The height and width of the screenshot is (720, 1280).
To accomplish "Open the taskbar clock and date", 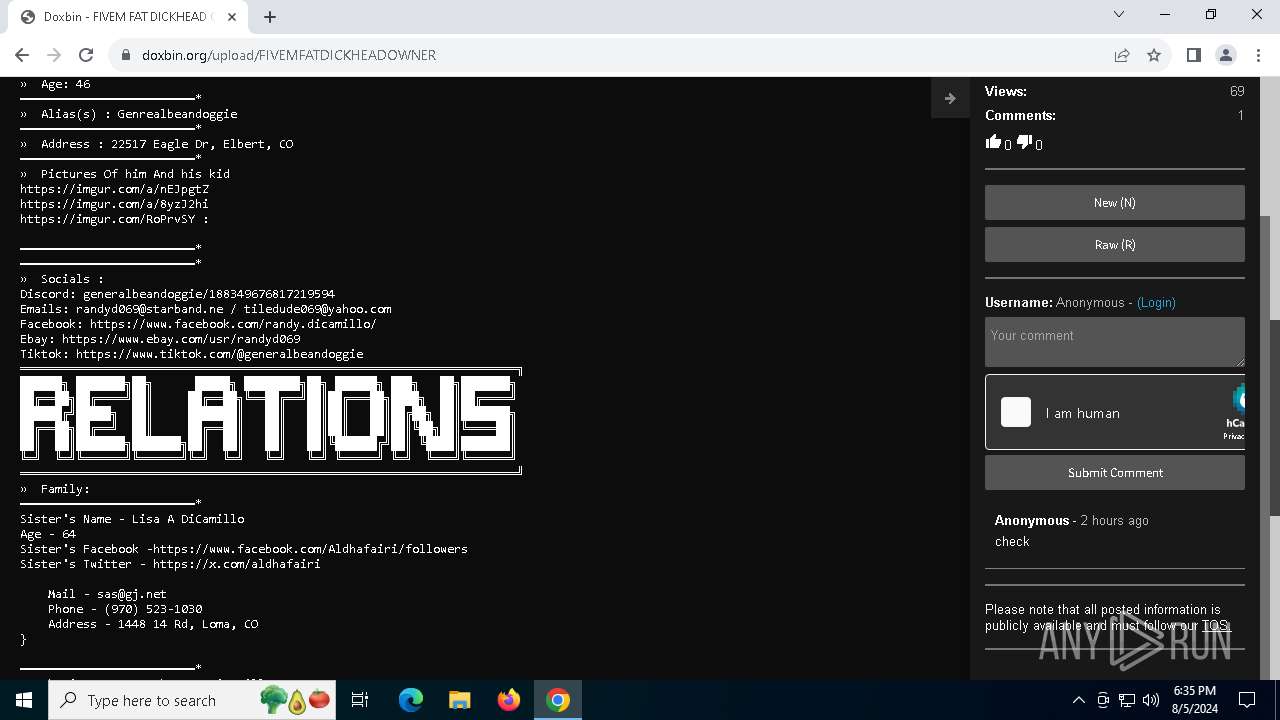I will [1194, 700].
